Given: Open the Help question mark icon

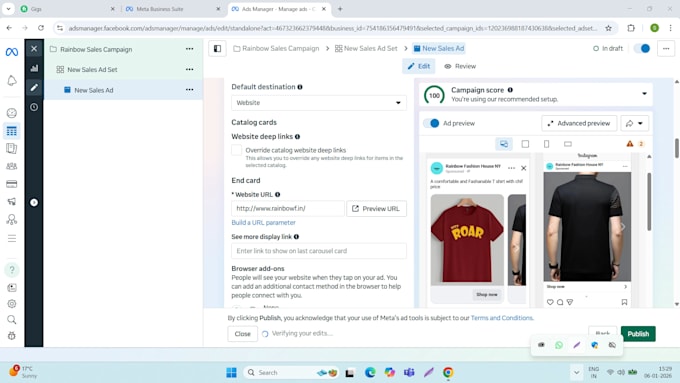Looking at the screenshot, I should point(12,270).
